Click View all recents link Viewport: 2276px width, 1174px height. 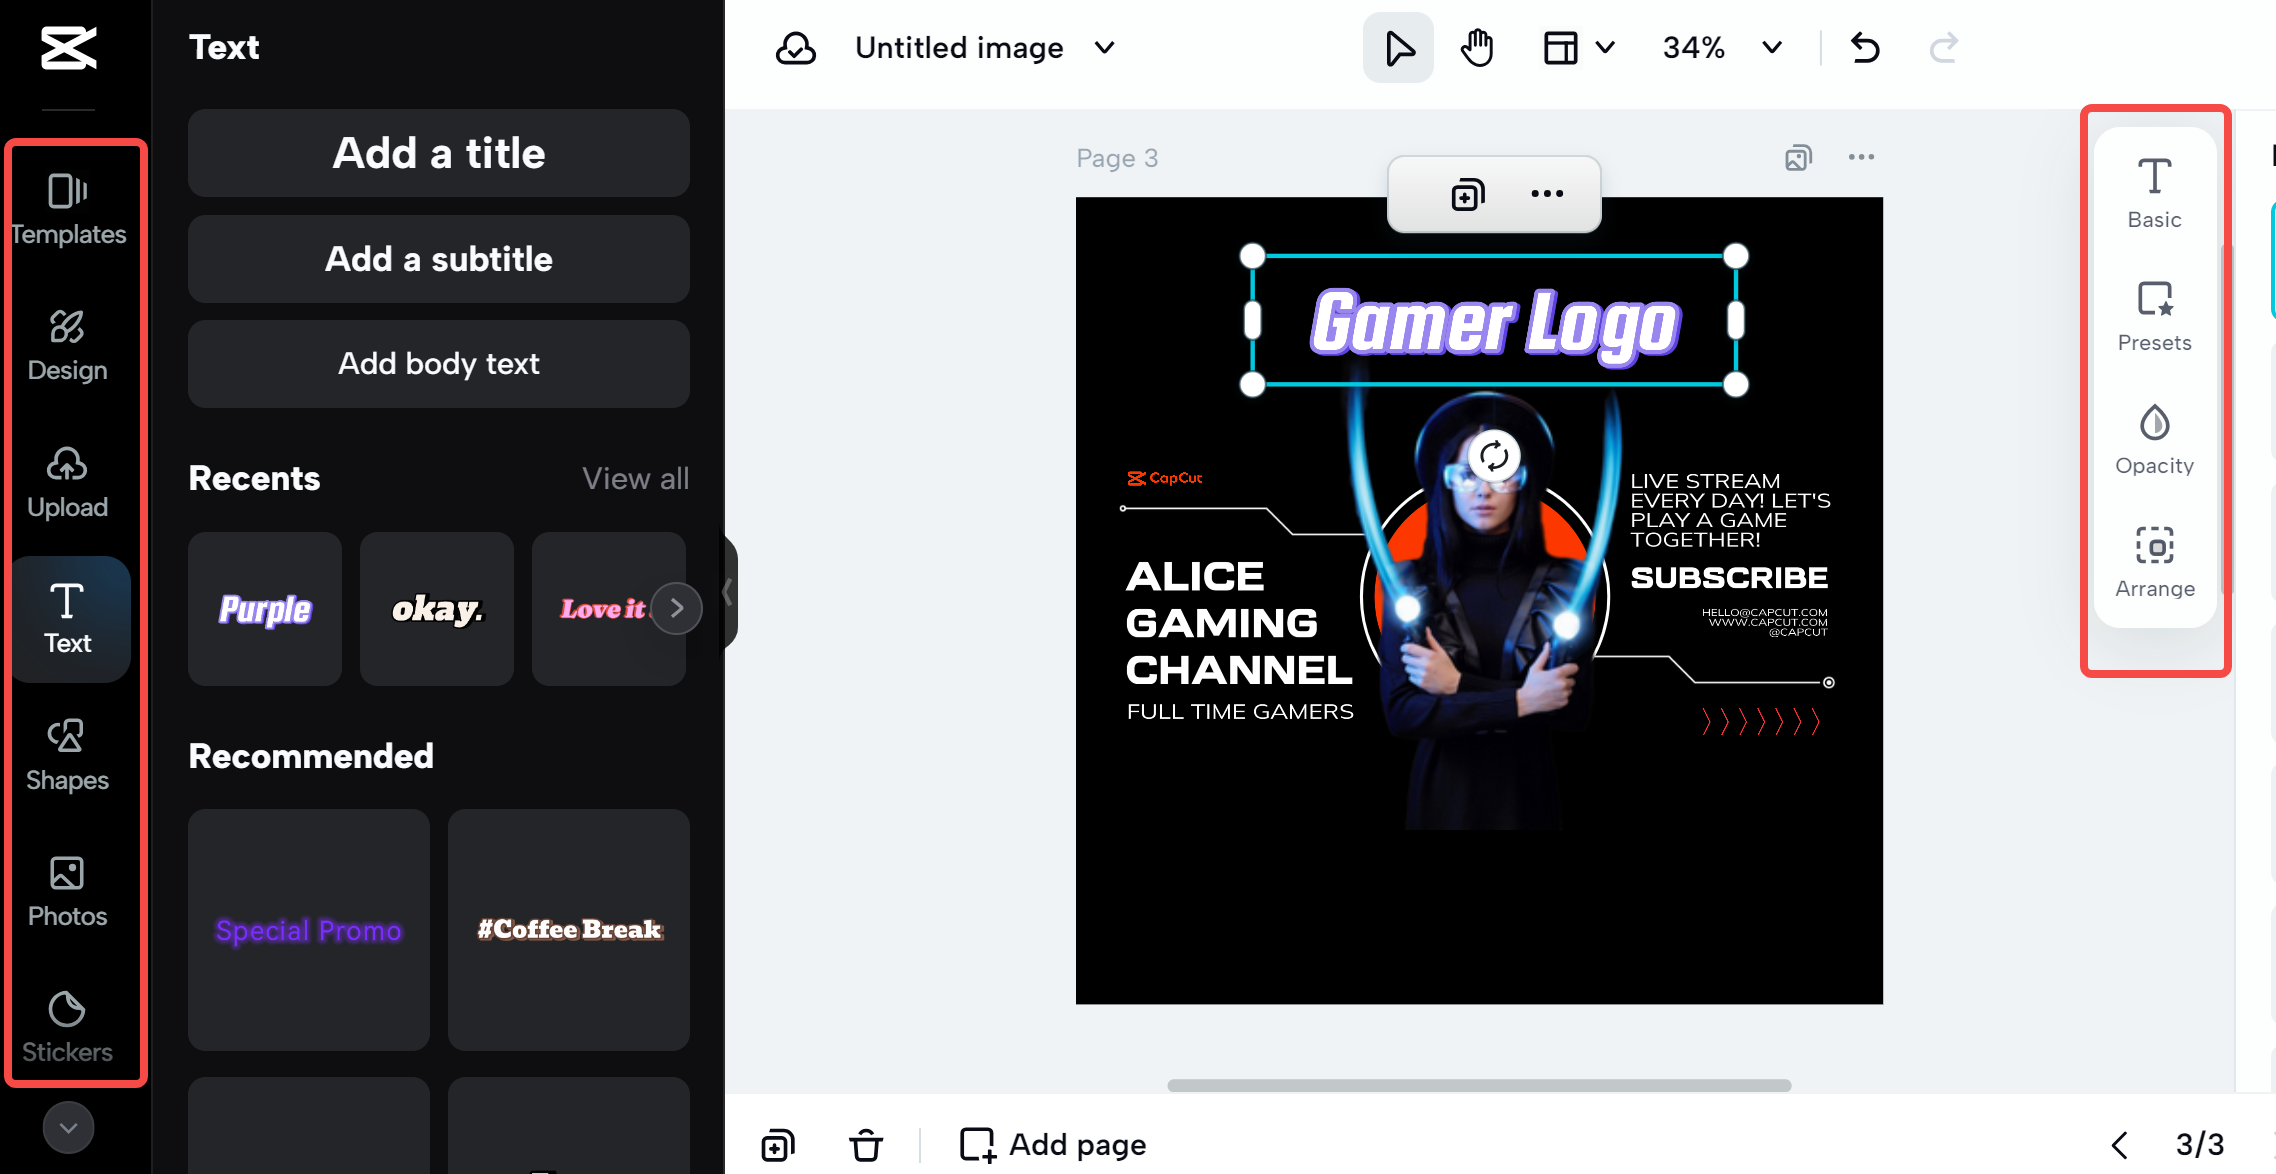pyautogui.click(x=635, y=478)
